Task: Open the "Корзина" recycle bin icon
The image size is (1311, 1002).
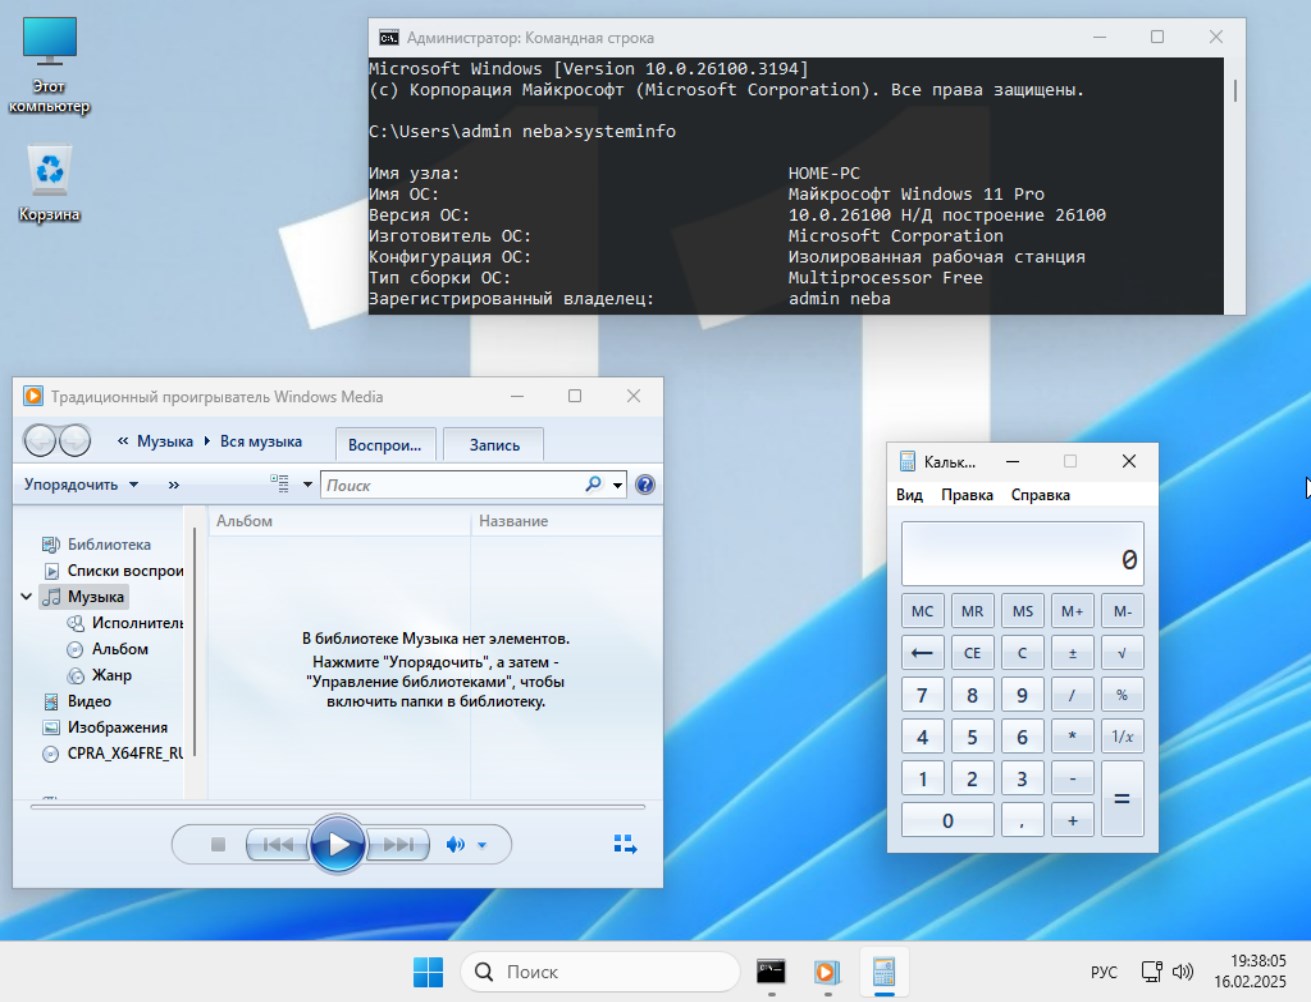Action: pos(49,185)
